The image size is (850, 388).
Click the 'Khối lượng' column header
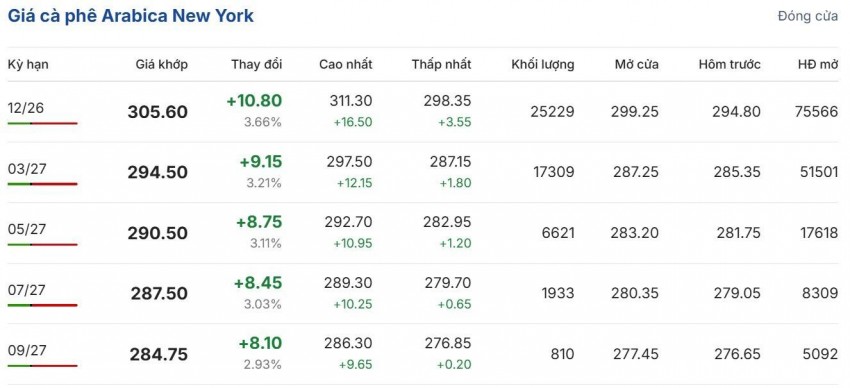point(543,64)
